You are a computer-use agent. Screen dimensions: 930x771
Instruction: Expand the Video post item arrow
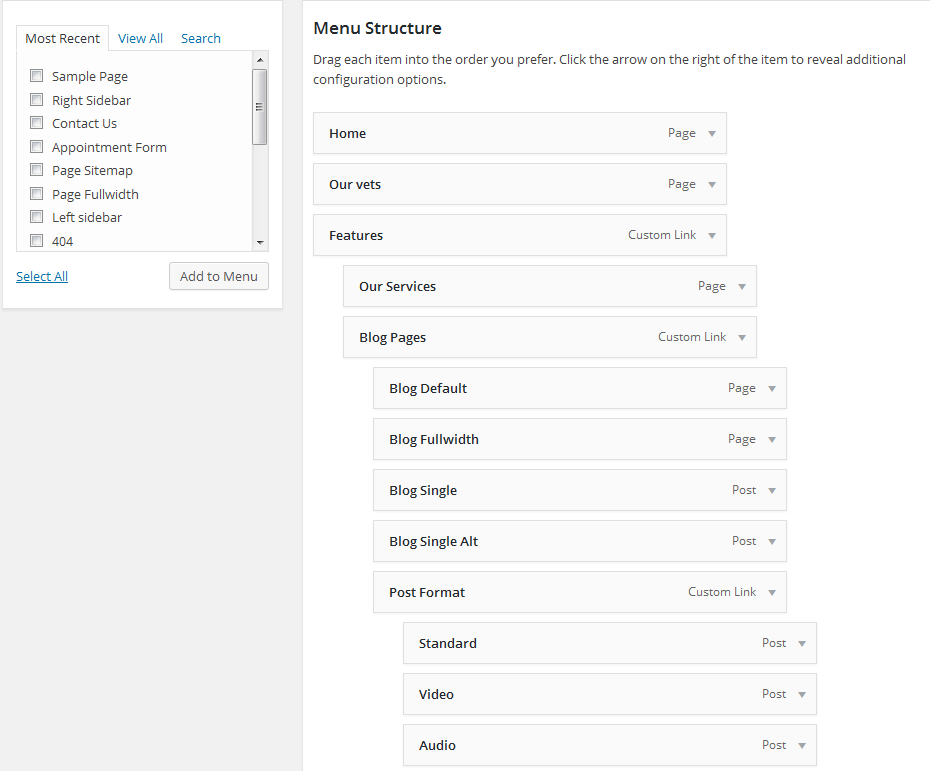(802, 694)
